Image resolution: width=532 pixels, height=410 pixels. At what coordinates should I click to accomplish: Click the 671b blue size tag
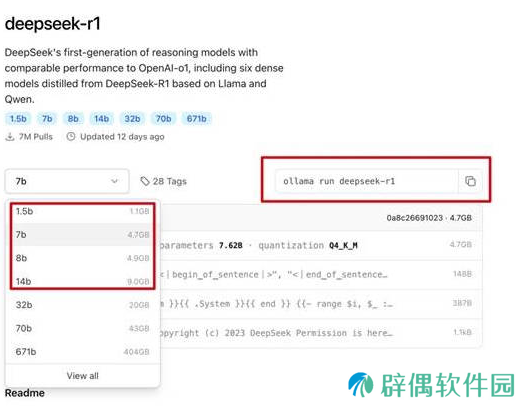point(197,119)
